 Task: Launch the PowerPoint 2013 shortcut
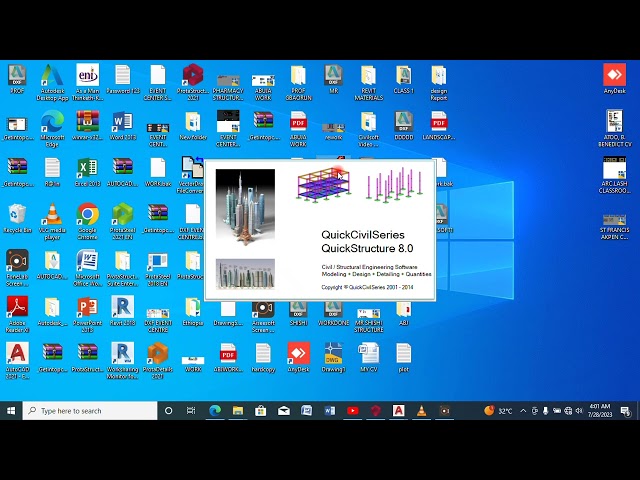87,315
